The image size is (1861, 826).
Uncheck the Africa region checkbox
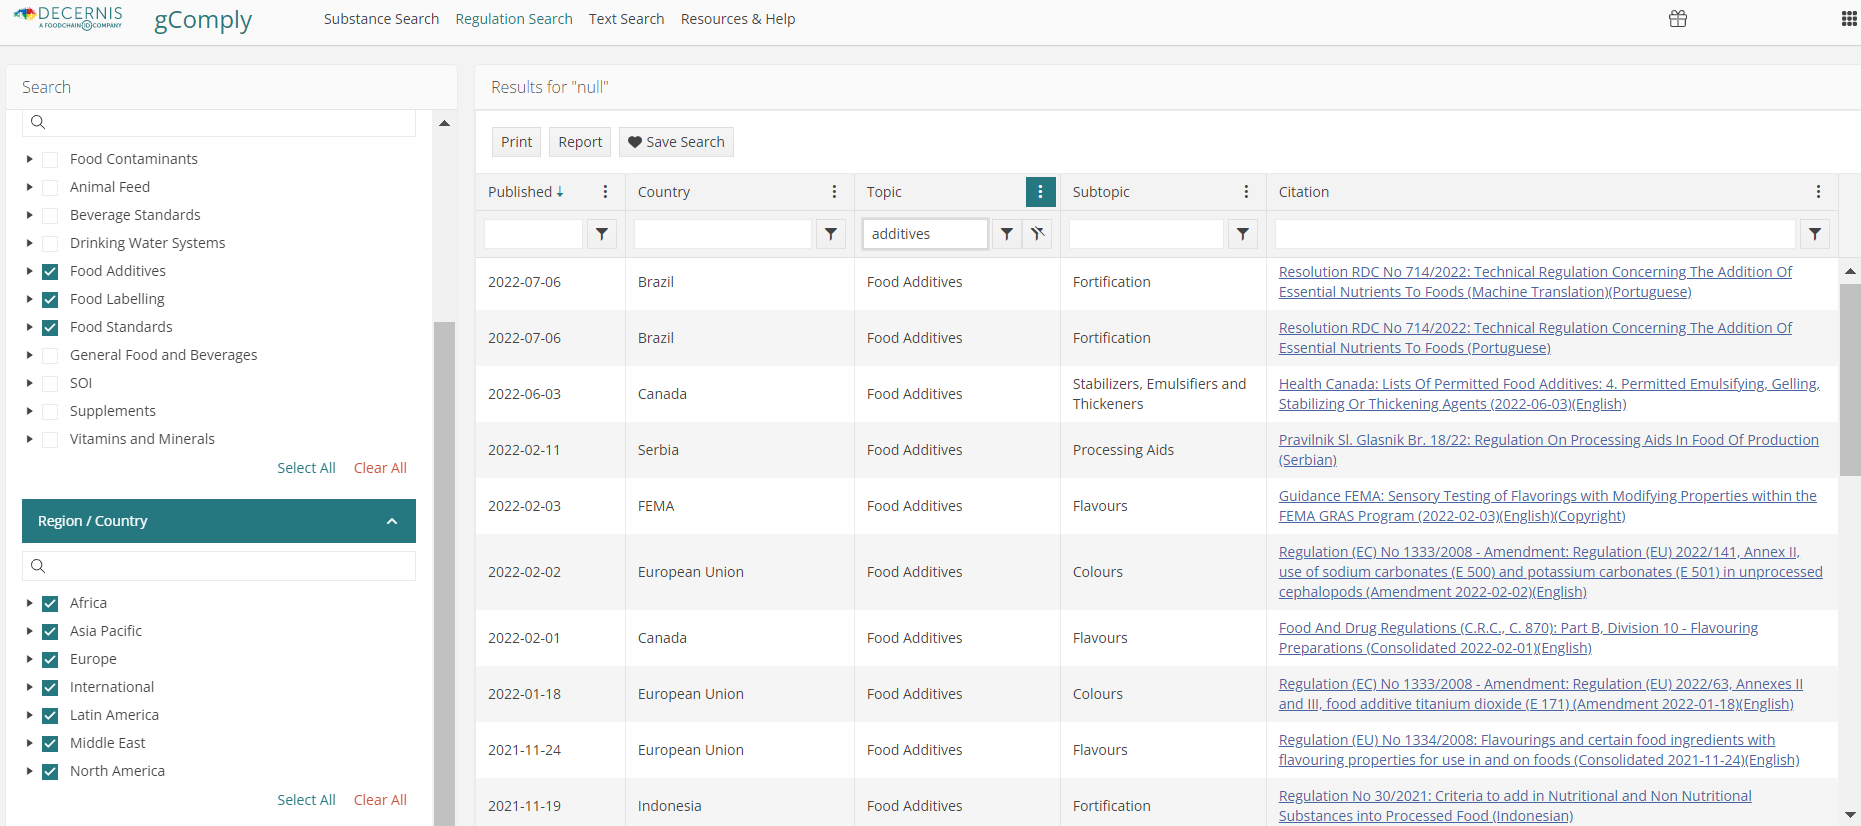click(x=50, y=604)
